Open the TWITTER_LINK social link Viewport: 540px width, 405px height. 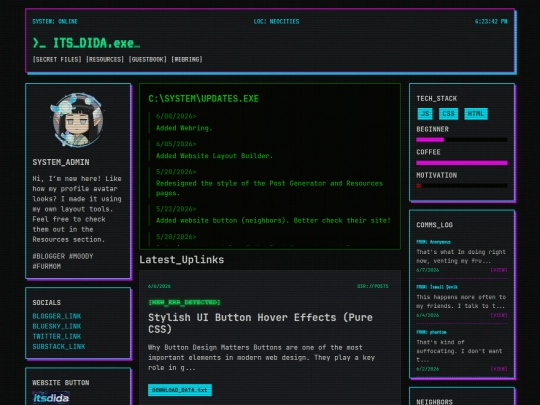click(57, 336)
